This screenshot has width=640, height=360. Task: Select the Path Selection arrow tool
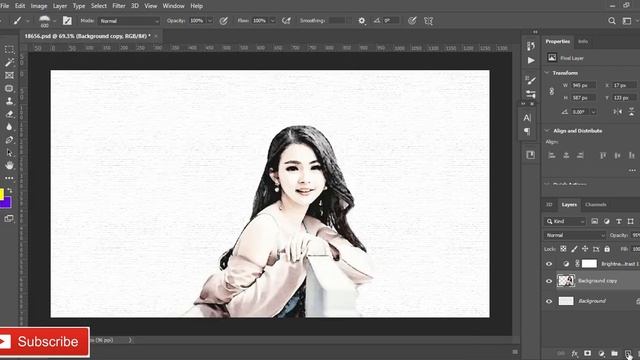click(9, 153)
